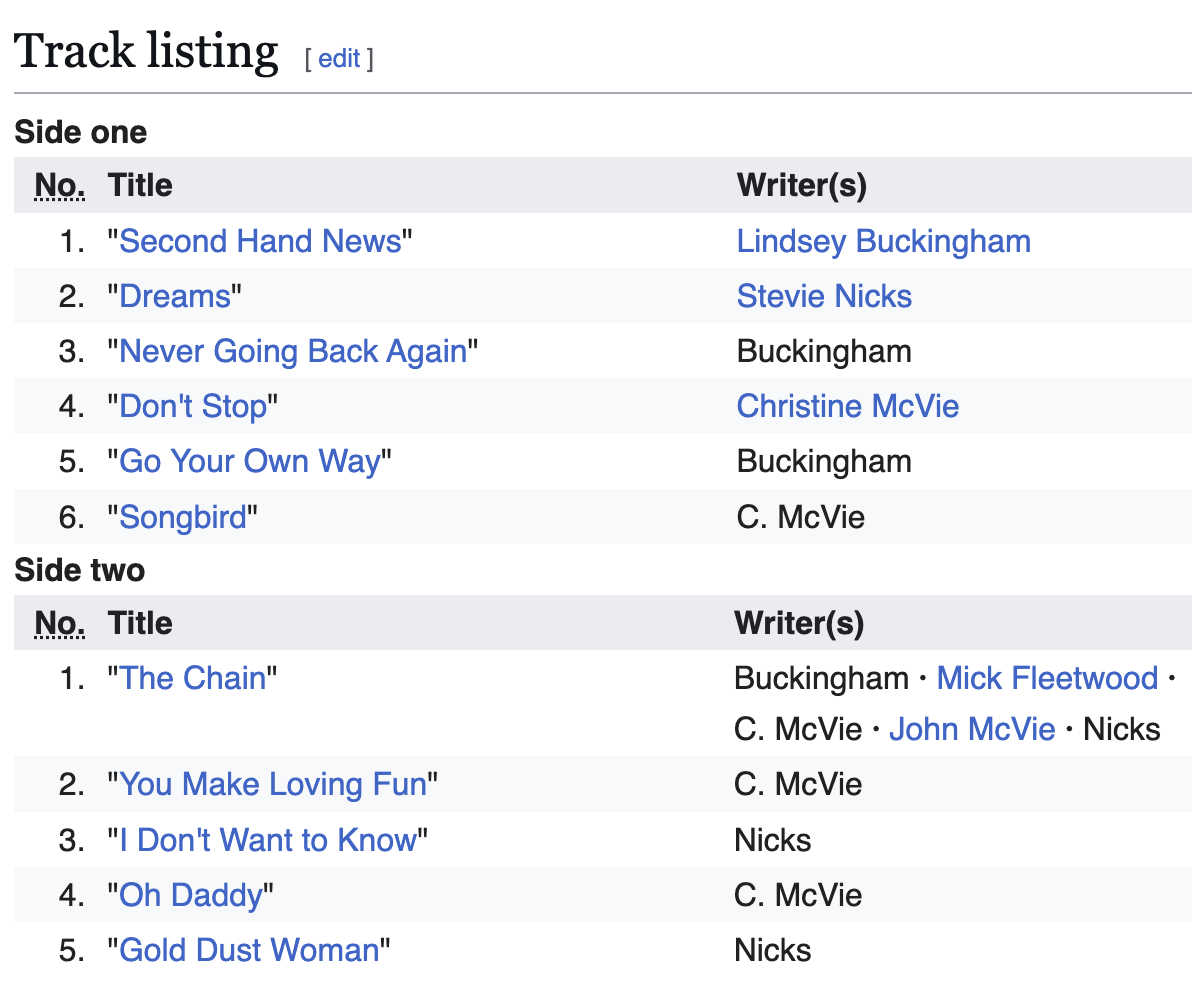This screenshot has width=1192, height=992.
Task: Click the "No." abbreviation under Side two
Action: click(x=60, y=623)
